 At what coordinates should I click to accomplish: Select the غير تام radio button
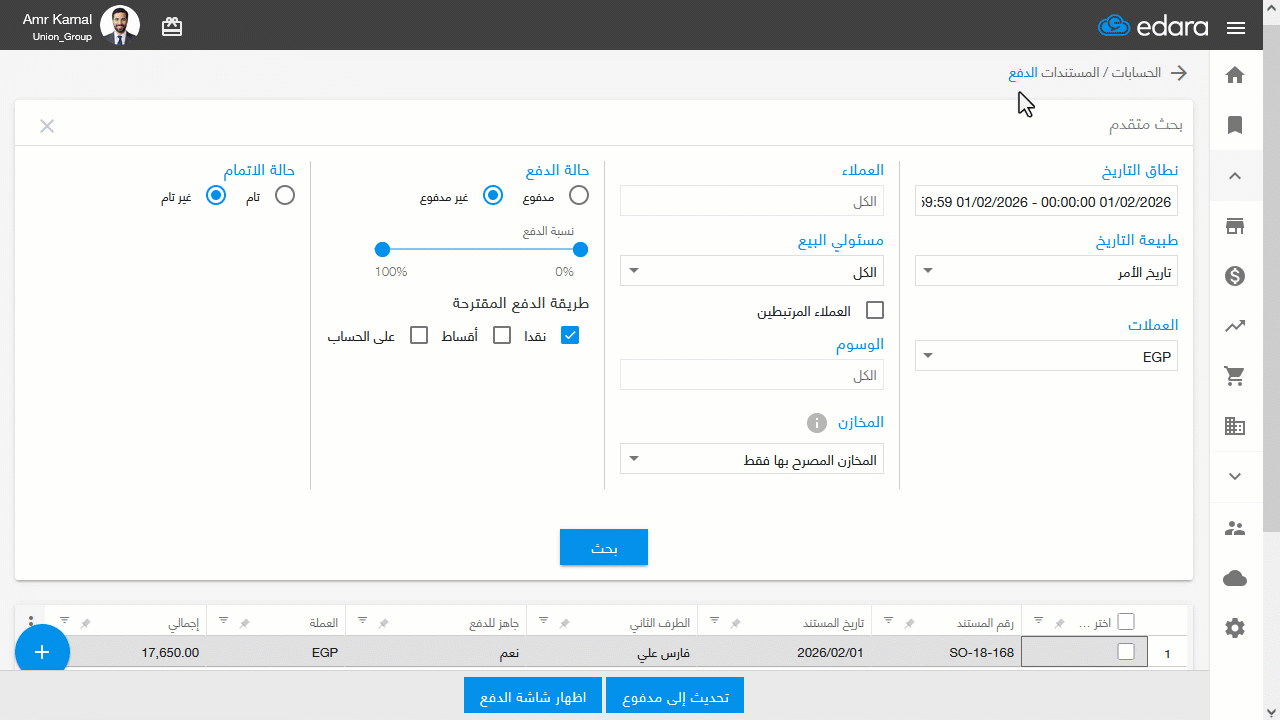(216, 196)
